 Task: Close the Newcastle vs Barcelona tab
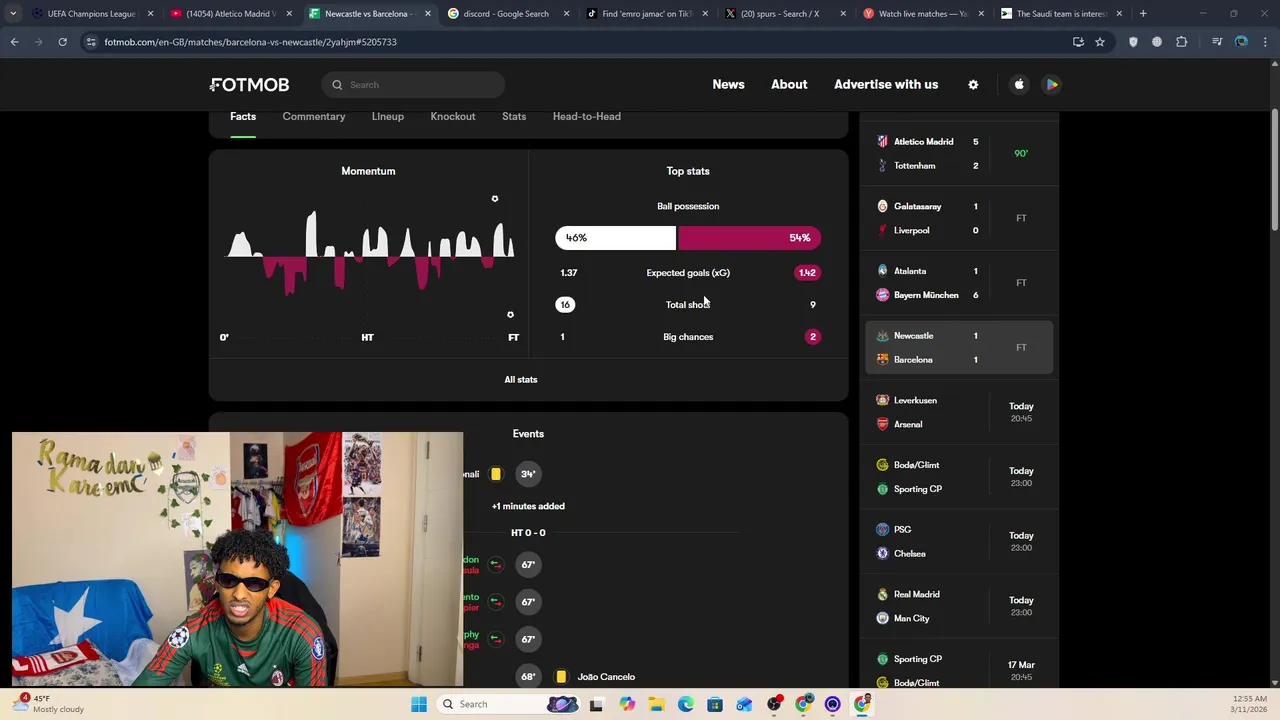(428, 14)
